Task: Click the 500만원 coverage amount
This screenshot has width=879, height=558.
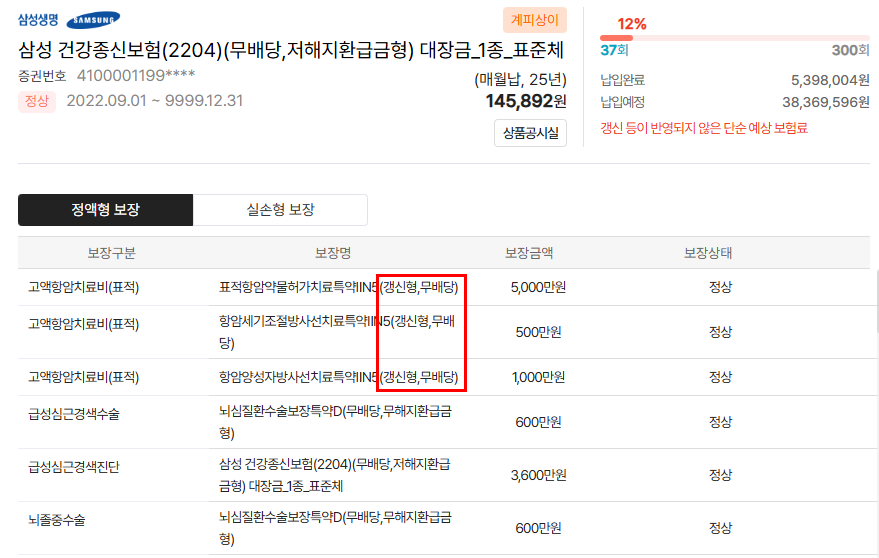Action: (x=538, y=332)
